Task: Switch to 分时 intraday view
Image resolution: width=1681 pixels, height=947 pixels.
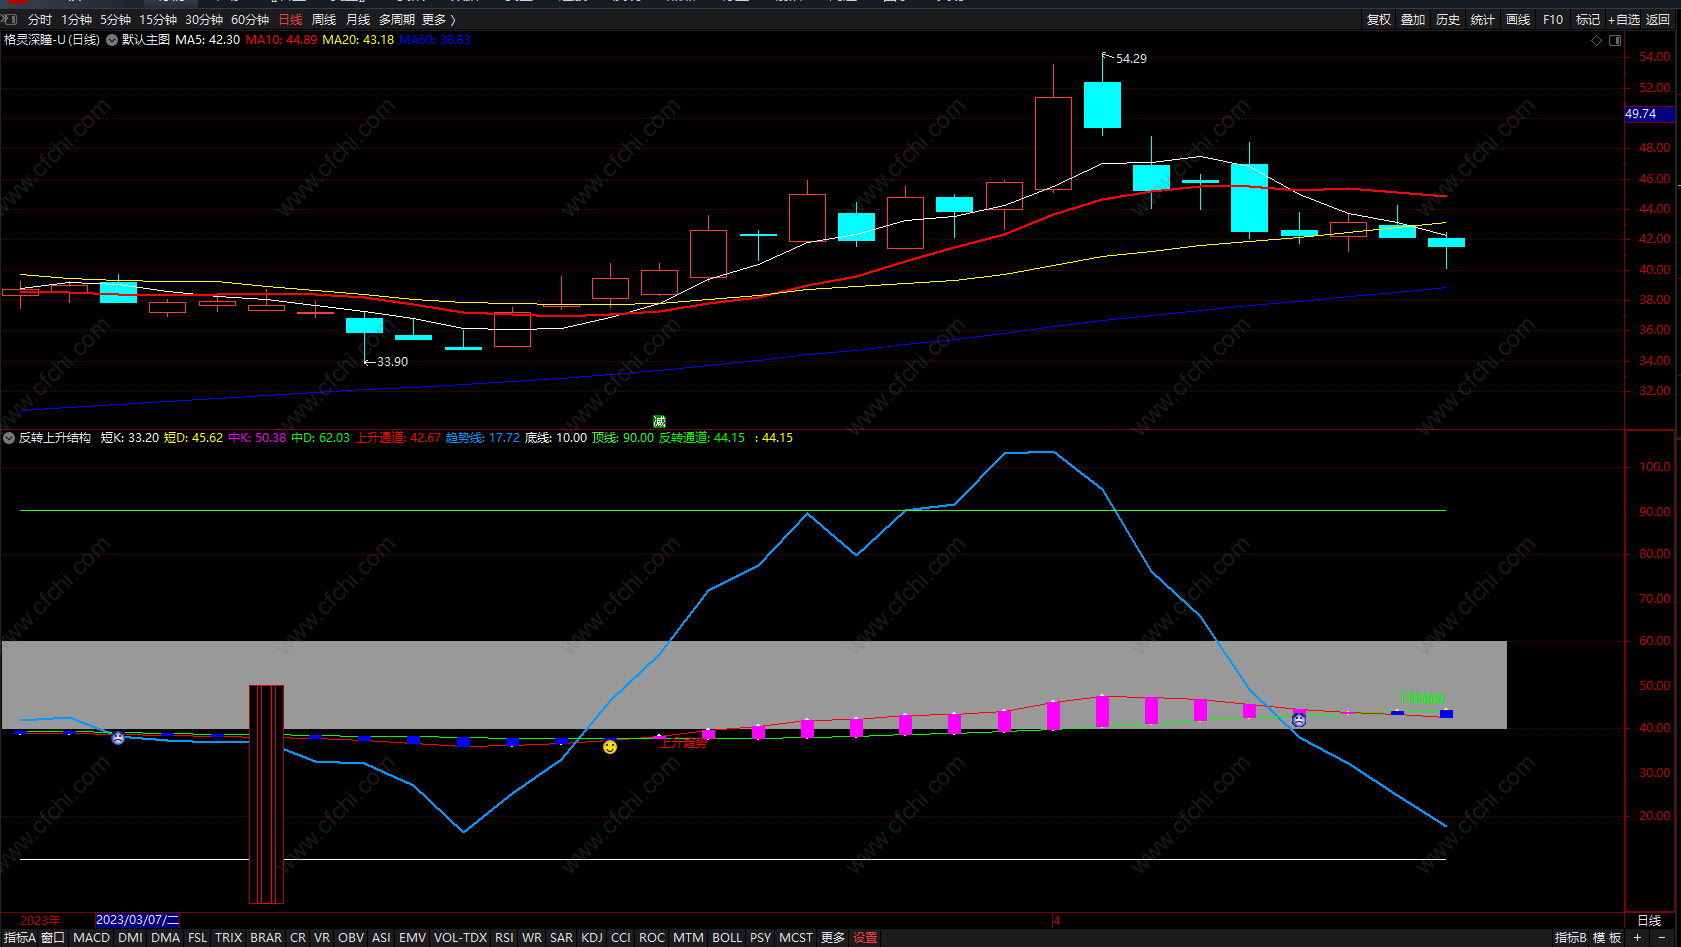Action: pos(39,20)
